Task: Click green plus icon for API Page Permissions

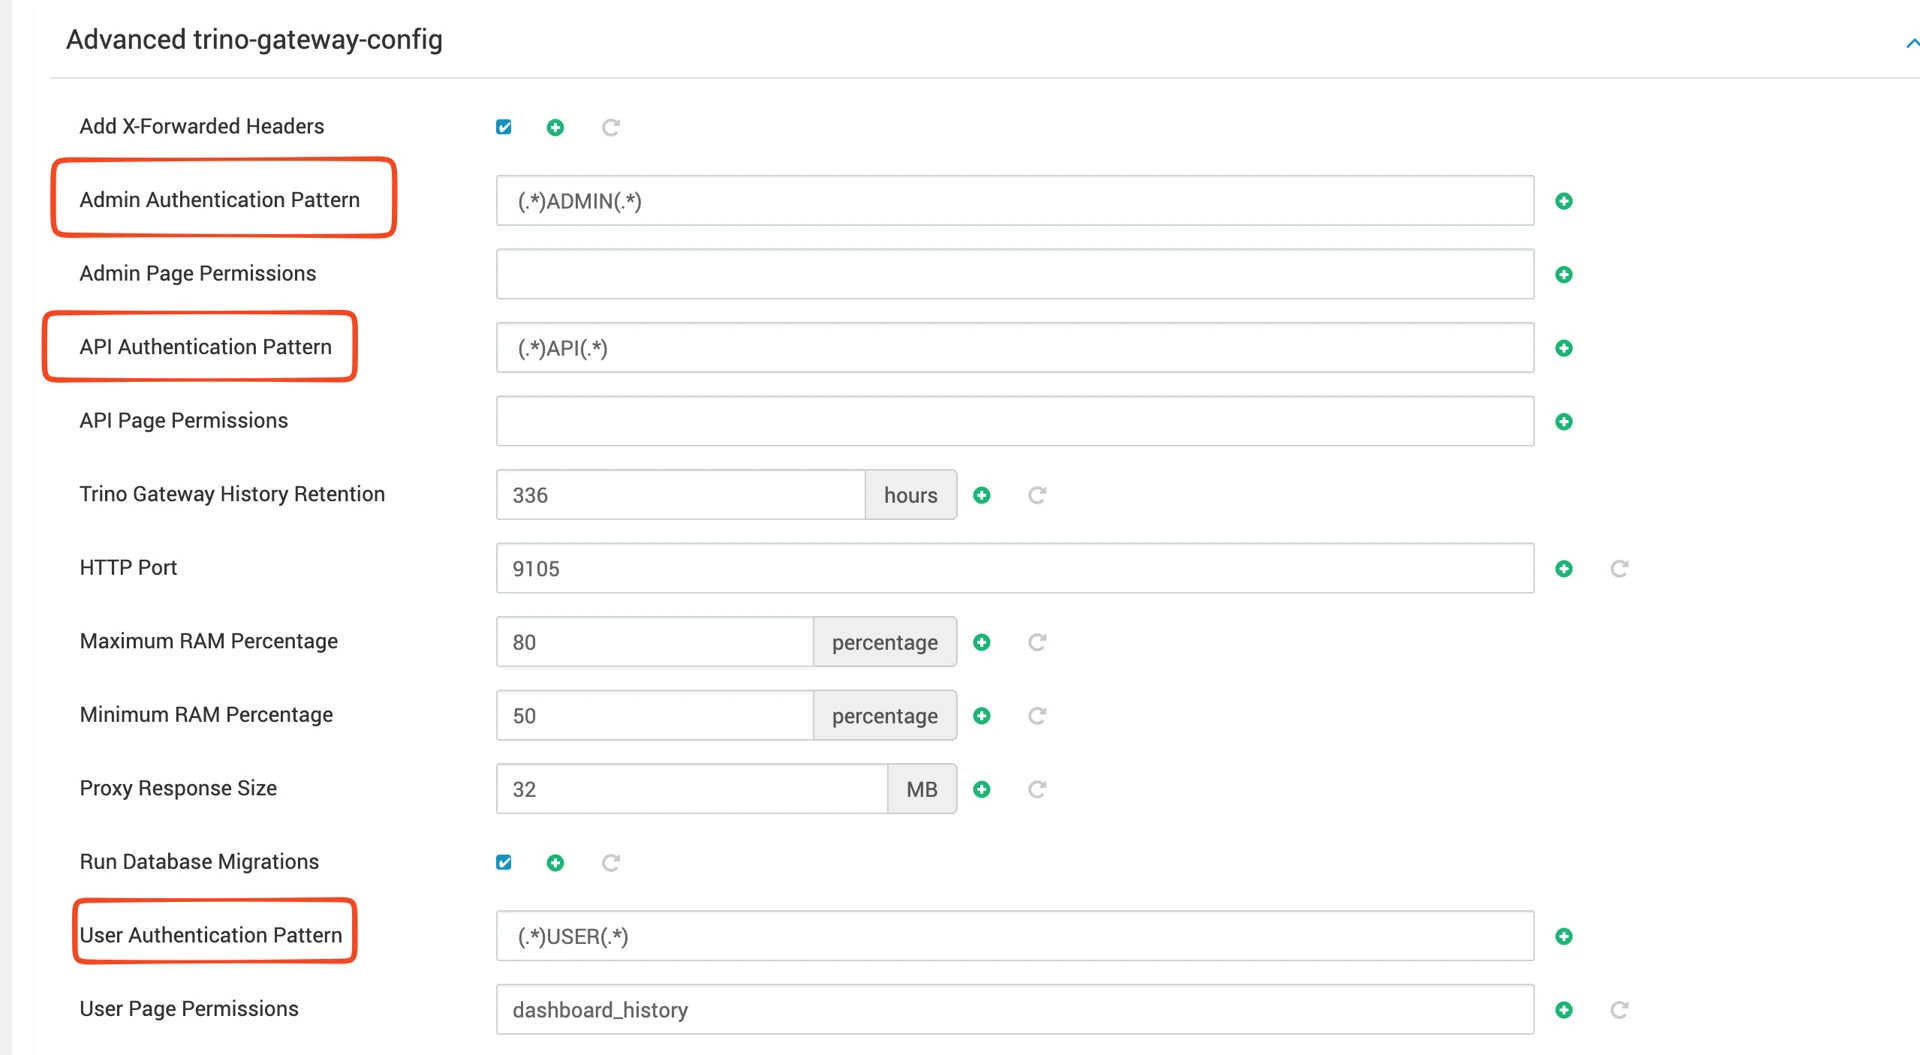Action: pos(1564,422)
